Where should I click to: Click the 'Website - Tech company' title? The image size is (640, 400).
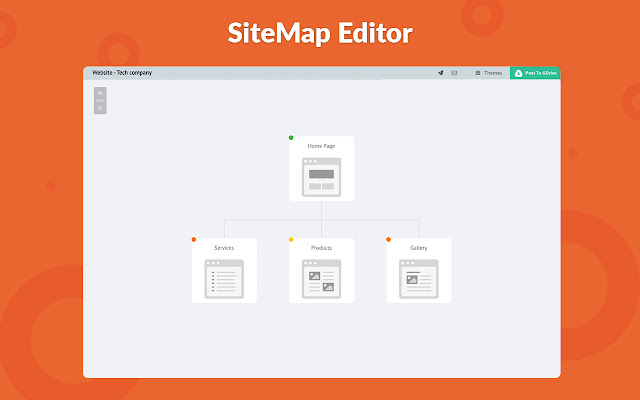pyautogui.click(x=122, y=73)
